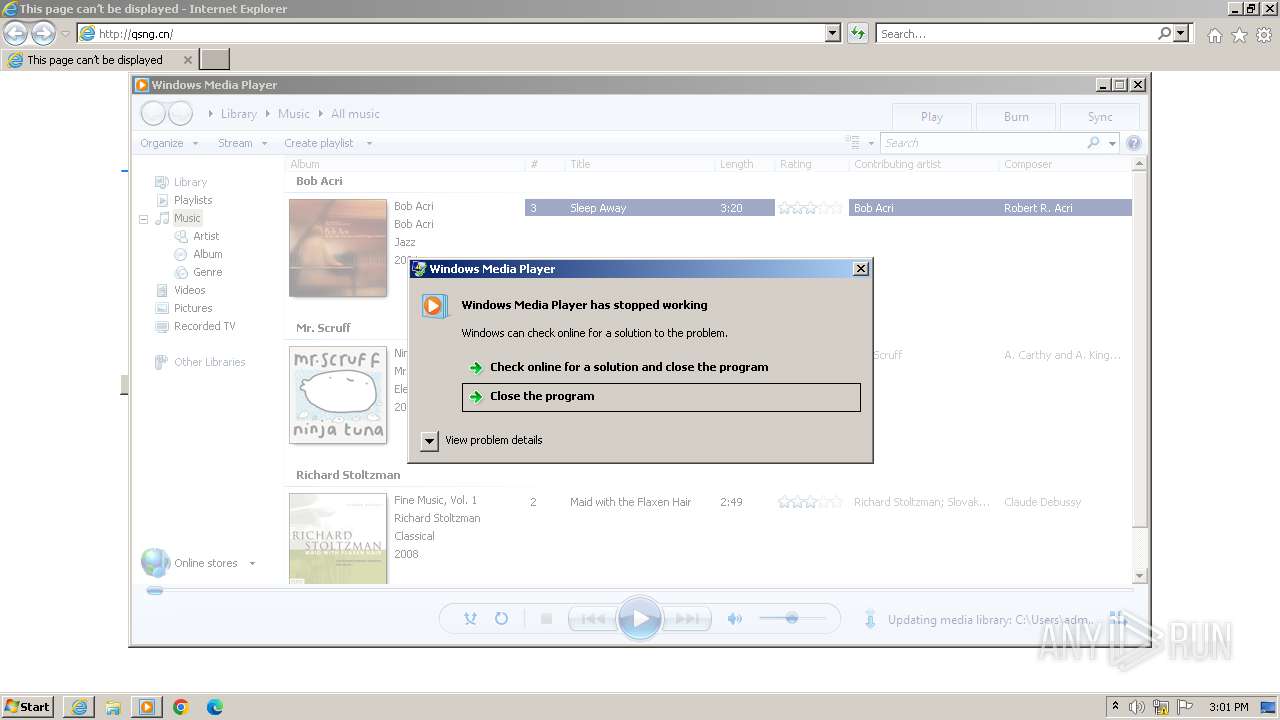Select Pictures in navigation pane
1280x720 pixels.
click(x=193, y=308)
